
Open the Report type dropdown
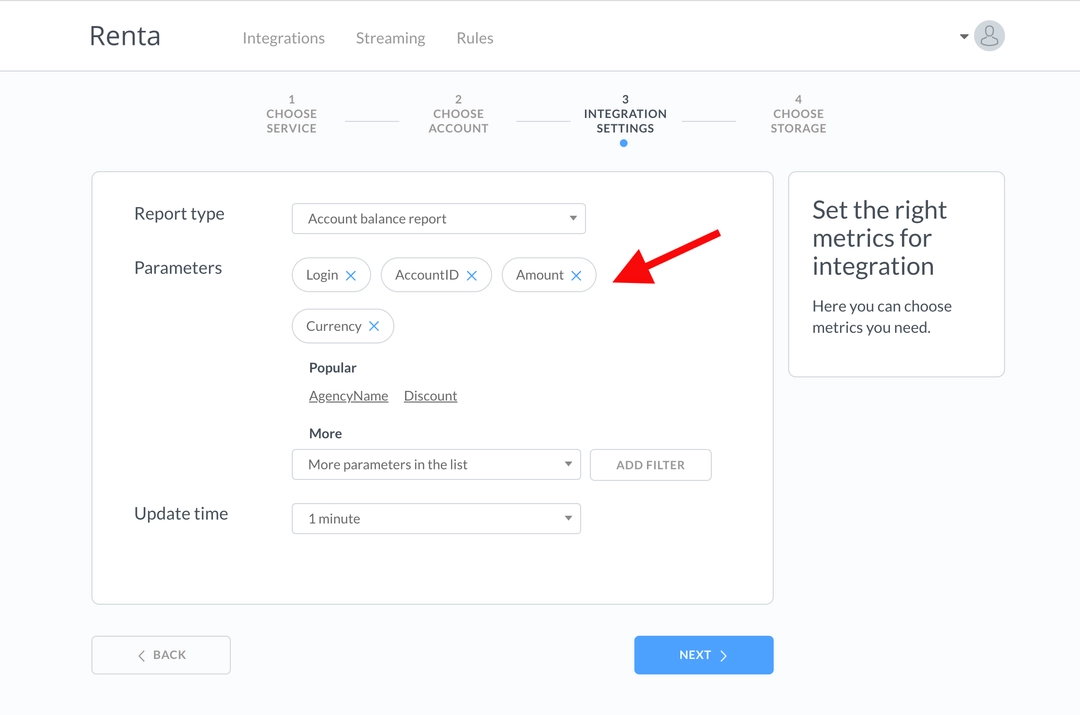point(439,218)
